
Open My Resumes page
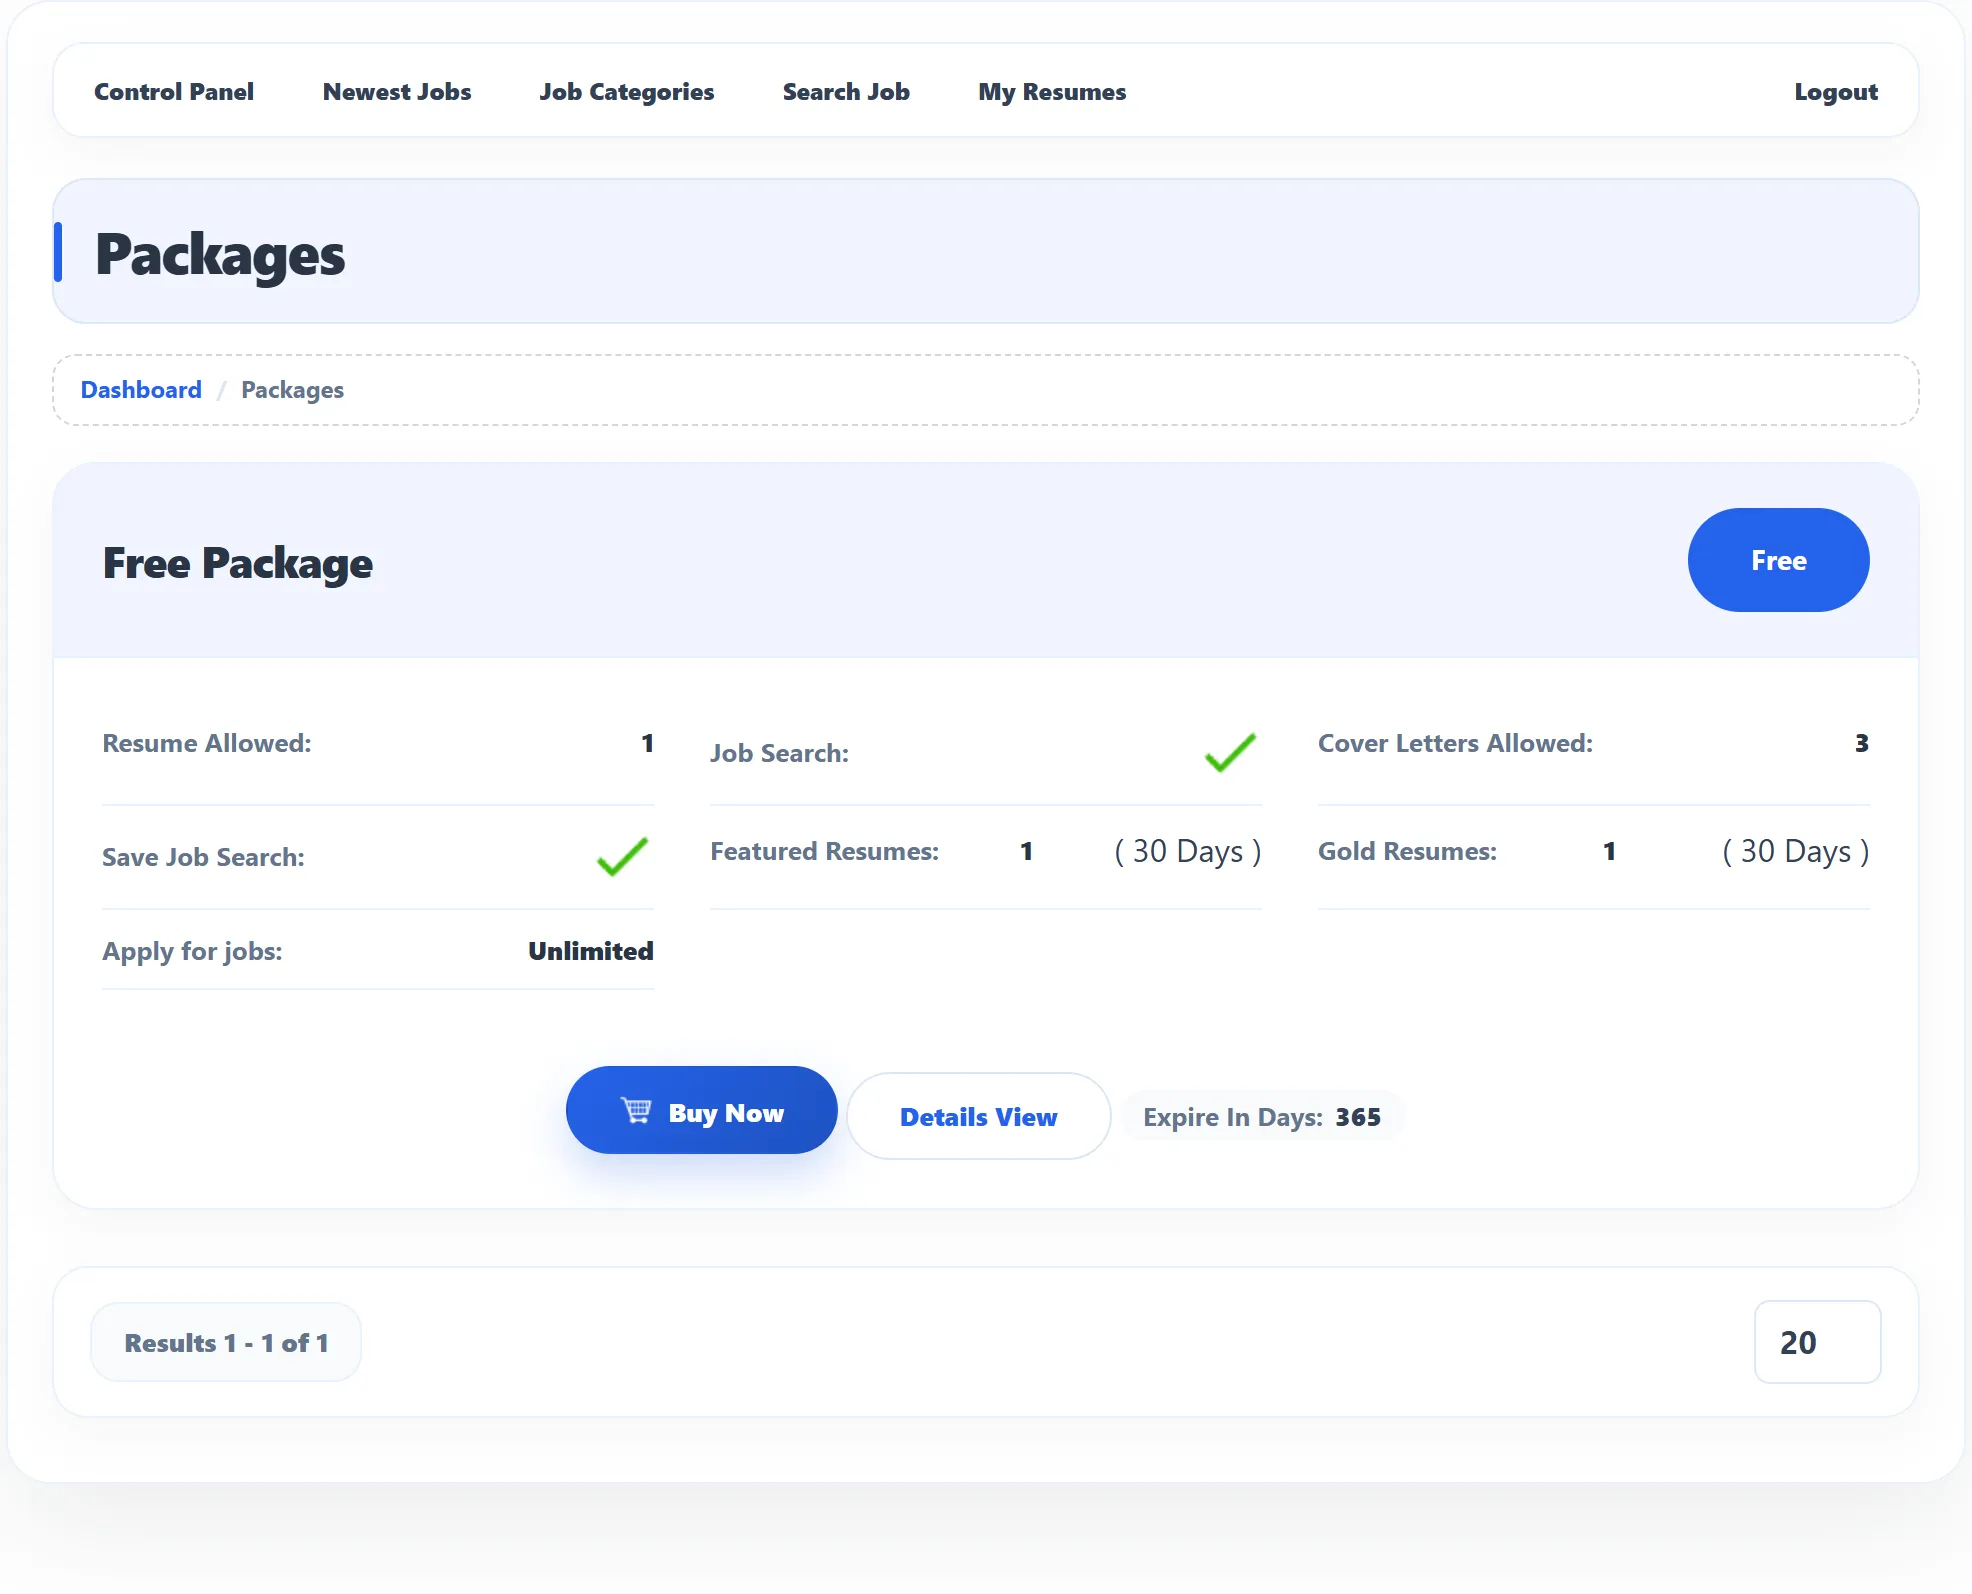coord(1052,92)
